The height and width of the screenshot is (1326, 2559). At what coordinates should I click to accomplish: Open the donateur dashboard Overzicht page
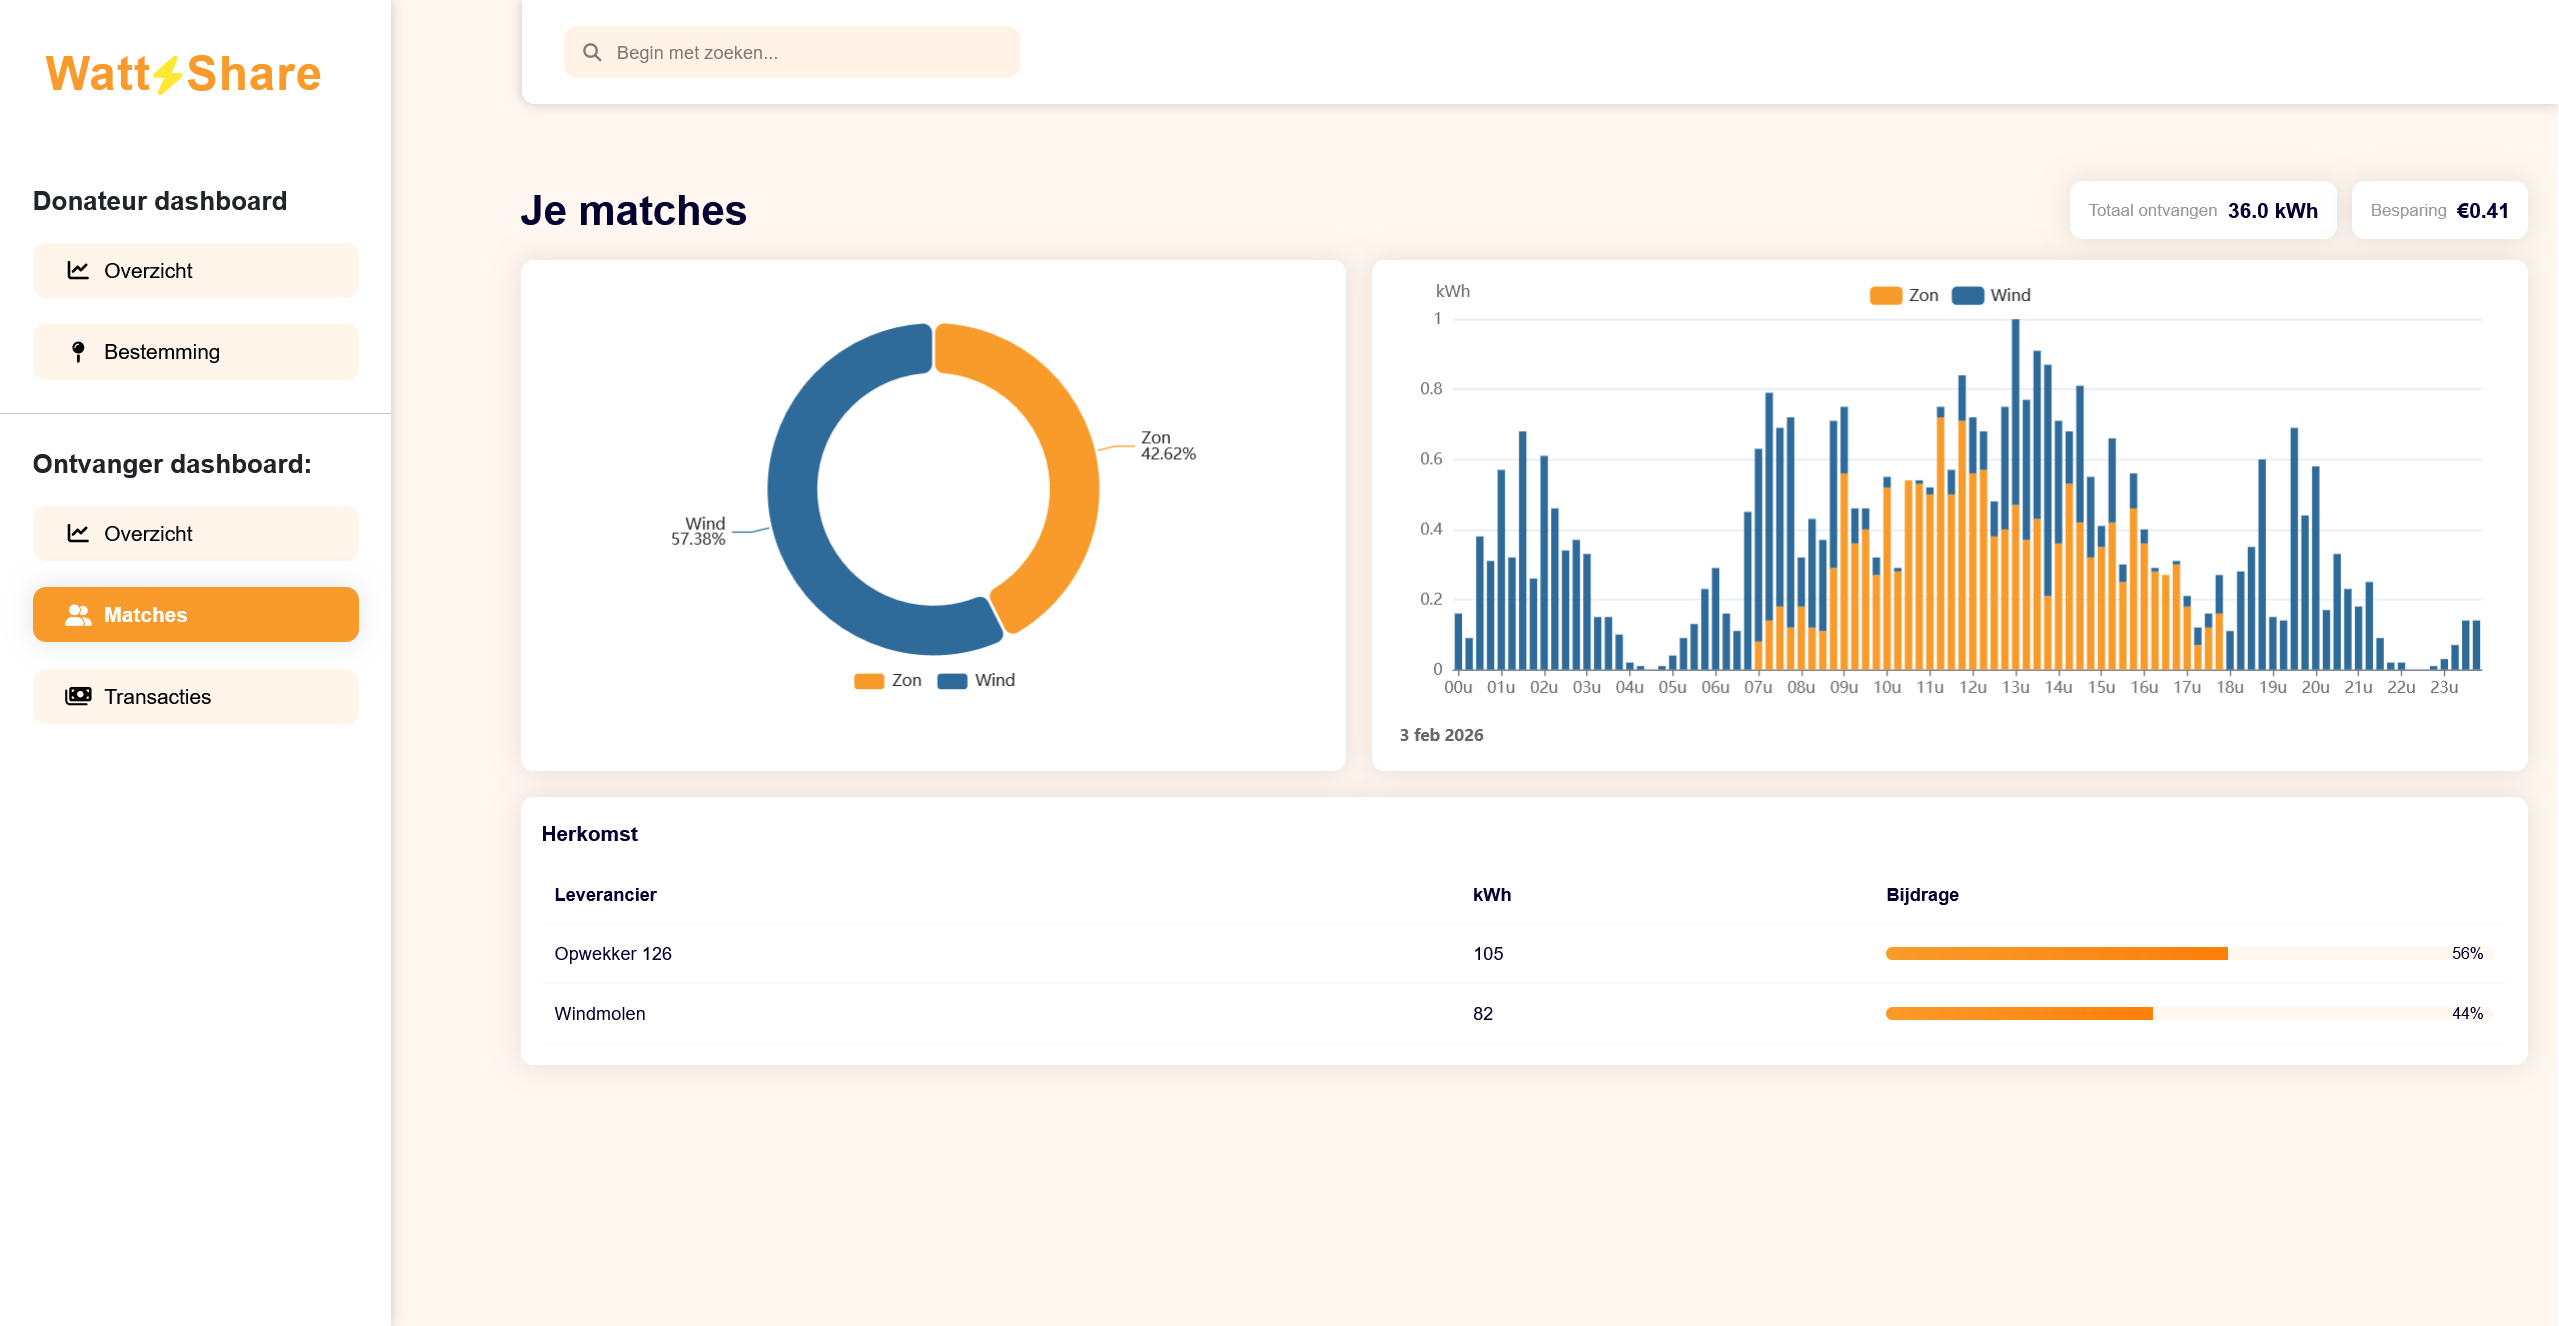tap(196, 270)
